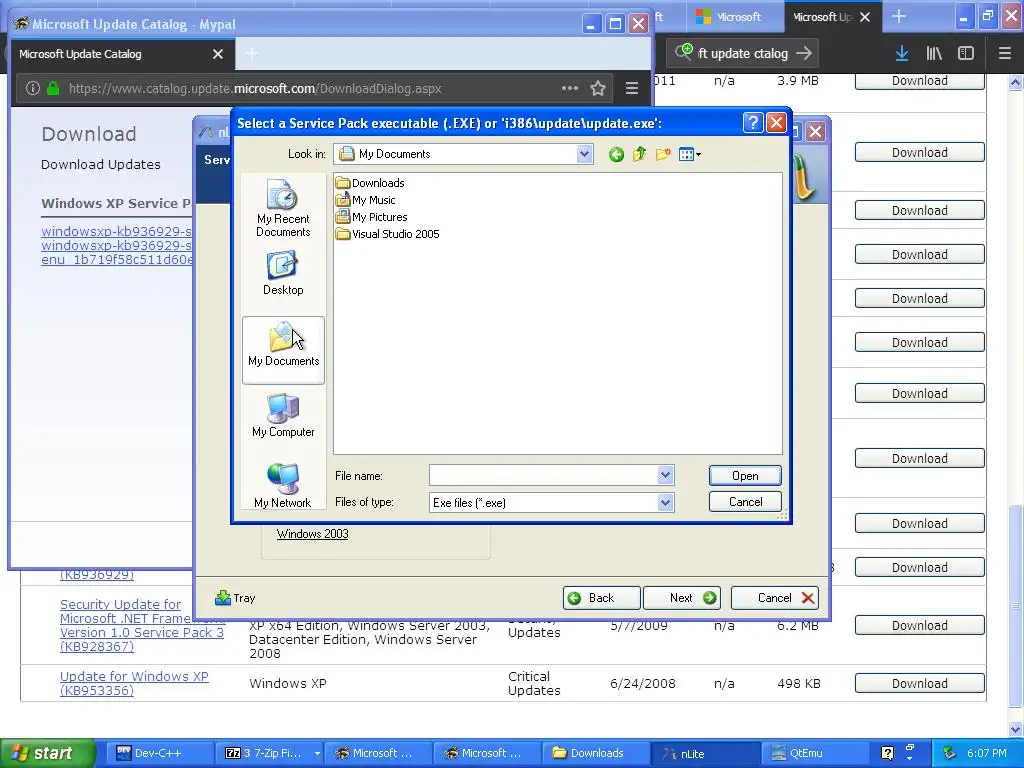The width and height of the screenshot is (1024, 768).
Task: Open the background browser downloads arrow
Action: coord(901,54)
